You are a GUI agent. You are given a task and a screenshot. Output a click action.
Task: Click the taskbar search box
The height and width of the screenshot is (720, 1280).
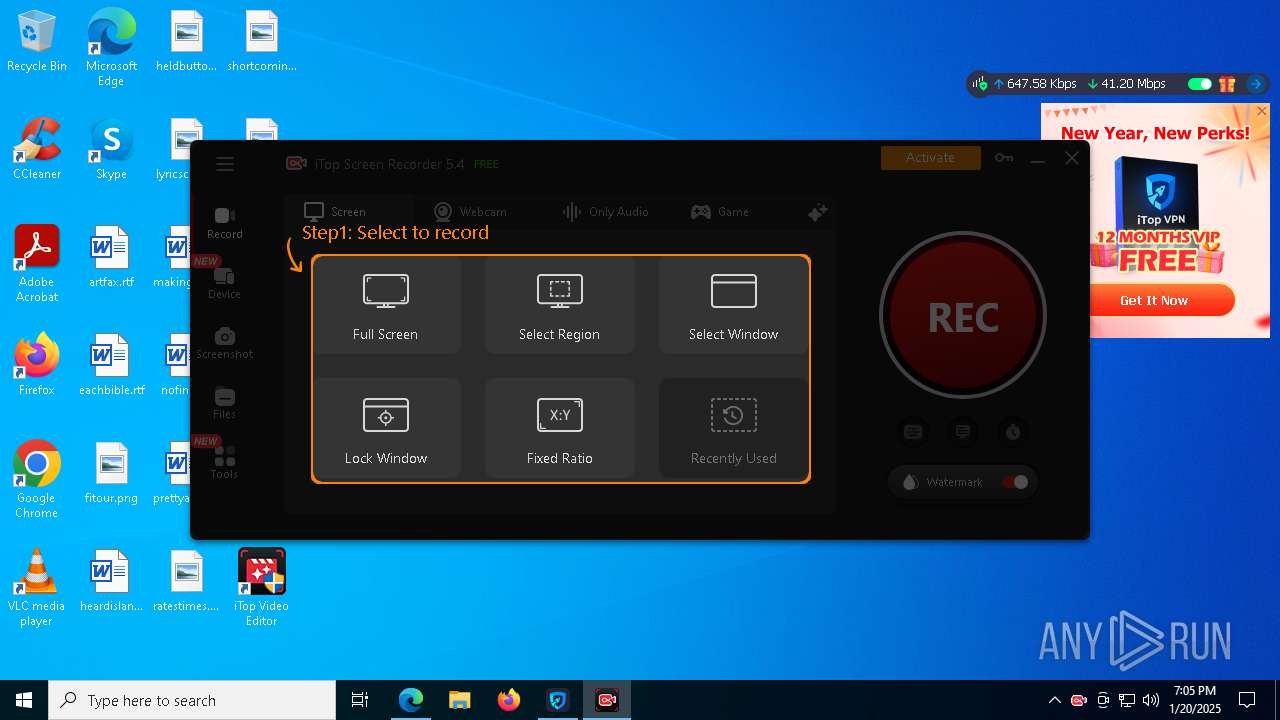192,700
